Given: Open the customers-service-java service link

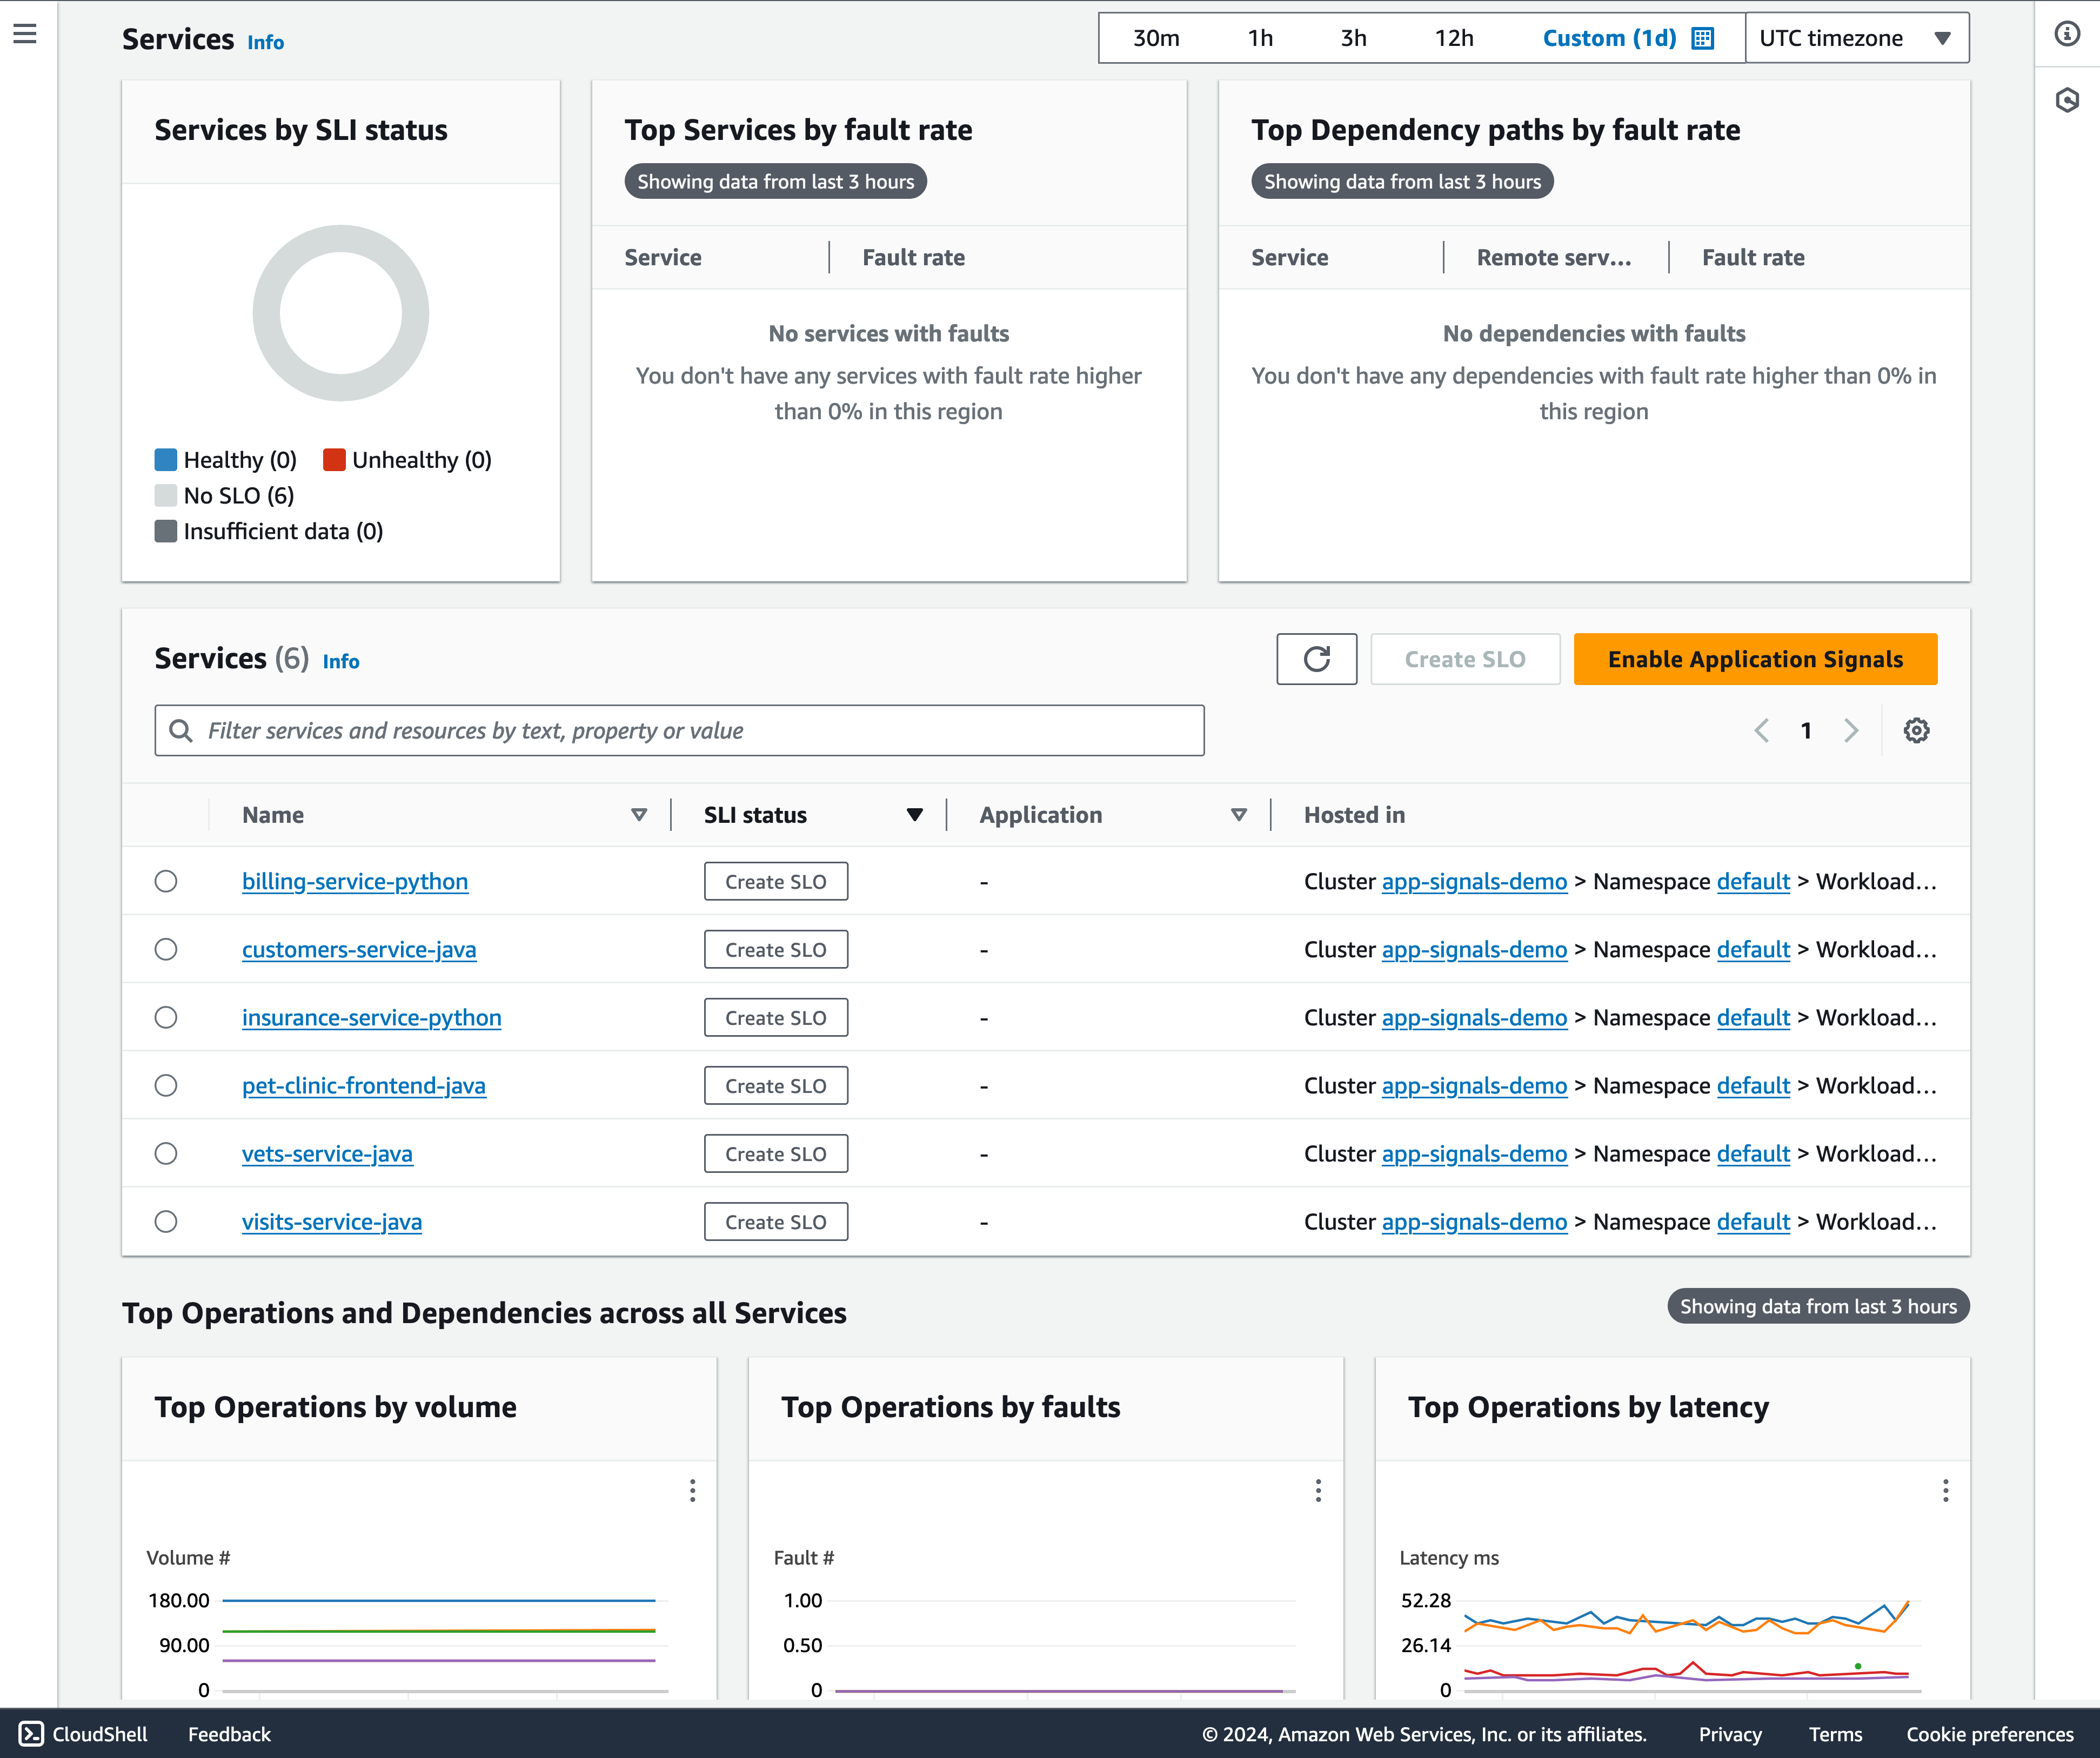Looking at the screenshot, I should (x=359, y=949).
